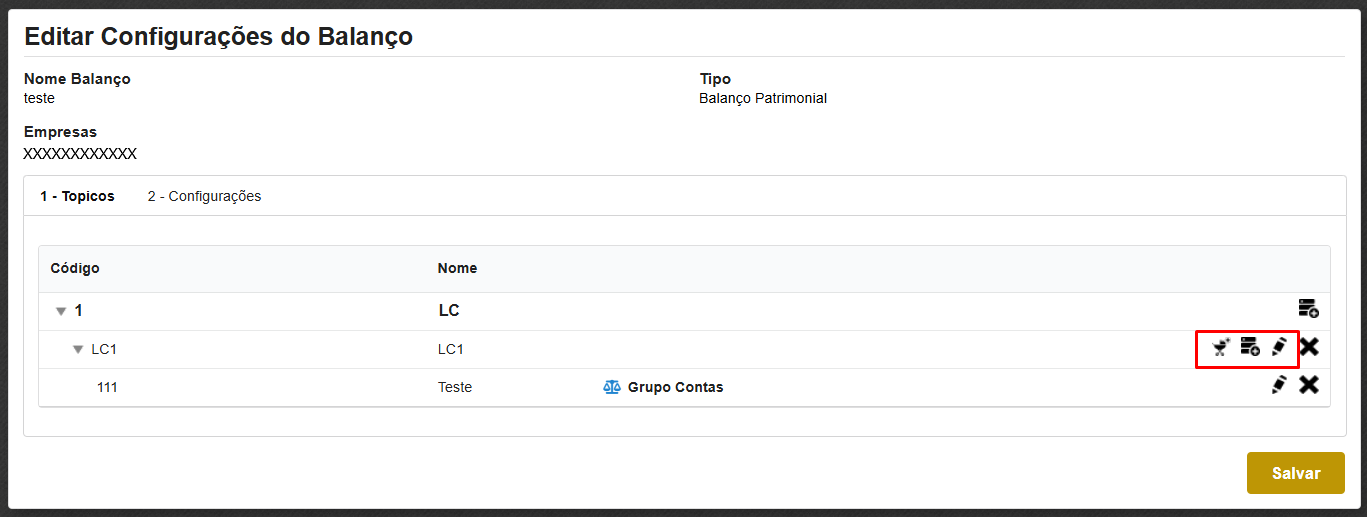Image resolution: width=1367 pixels, height=517 pixels.
Task: Click the add-subtopic icon in the LC1 row
Action: click(x=1250, y=347)
